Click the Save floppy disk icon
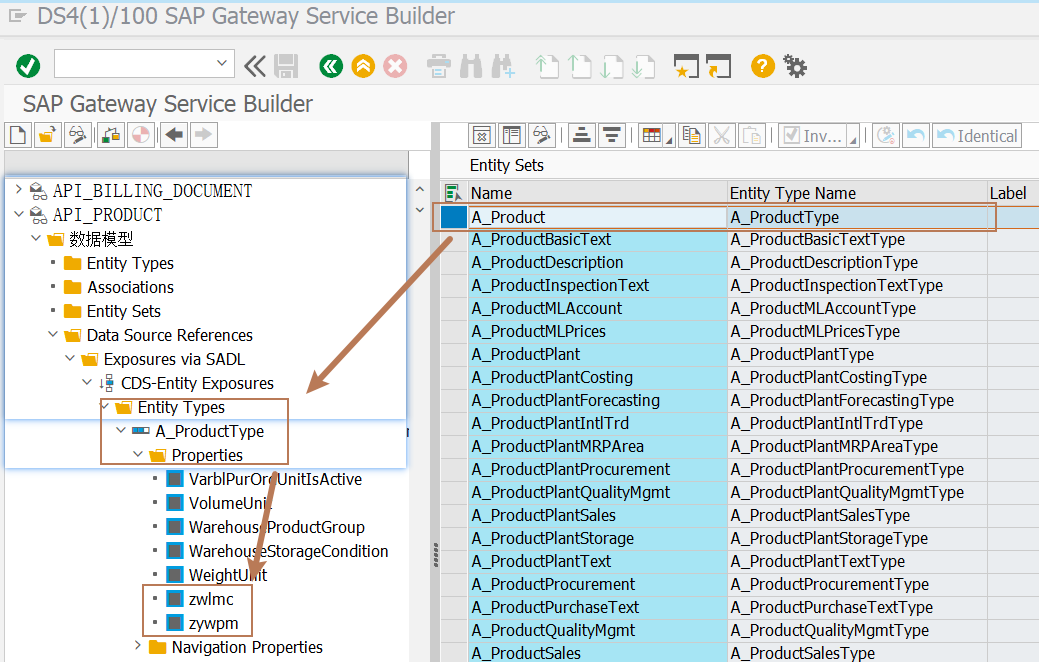Viewport: 1039px width, 662px height. [x=286, y=66]
